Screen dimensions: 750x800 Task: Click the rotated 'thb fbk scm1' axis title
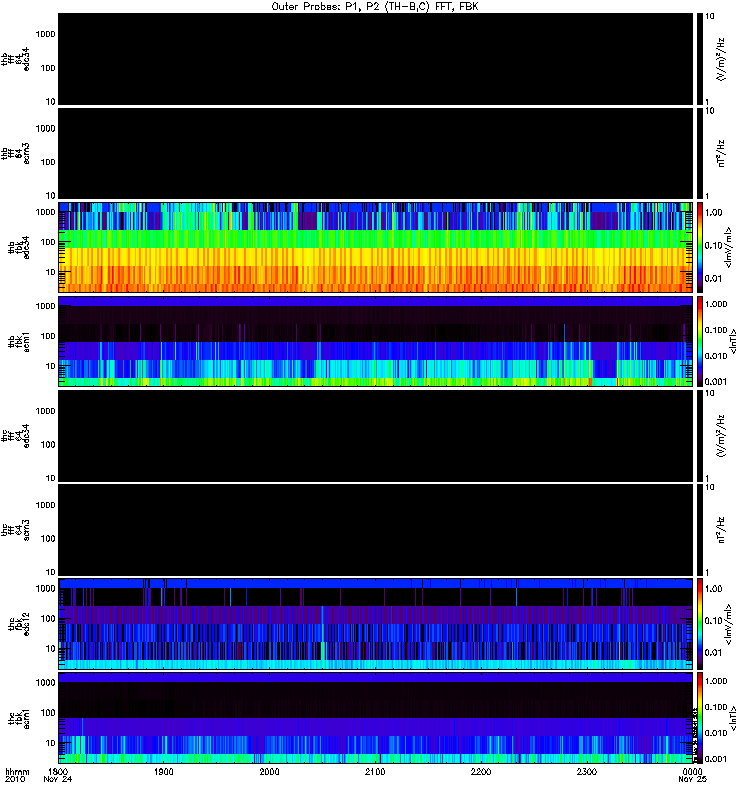coord(19,342)
